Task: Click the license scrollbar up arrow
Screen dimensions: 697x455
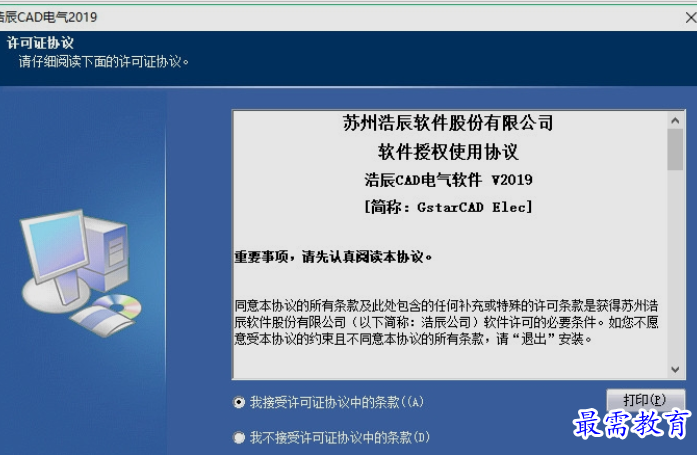Action: (x=675, y=120)
